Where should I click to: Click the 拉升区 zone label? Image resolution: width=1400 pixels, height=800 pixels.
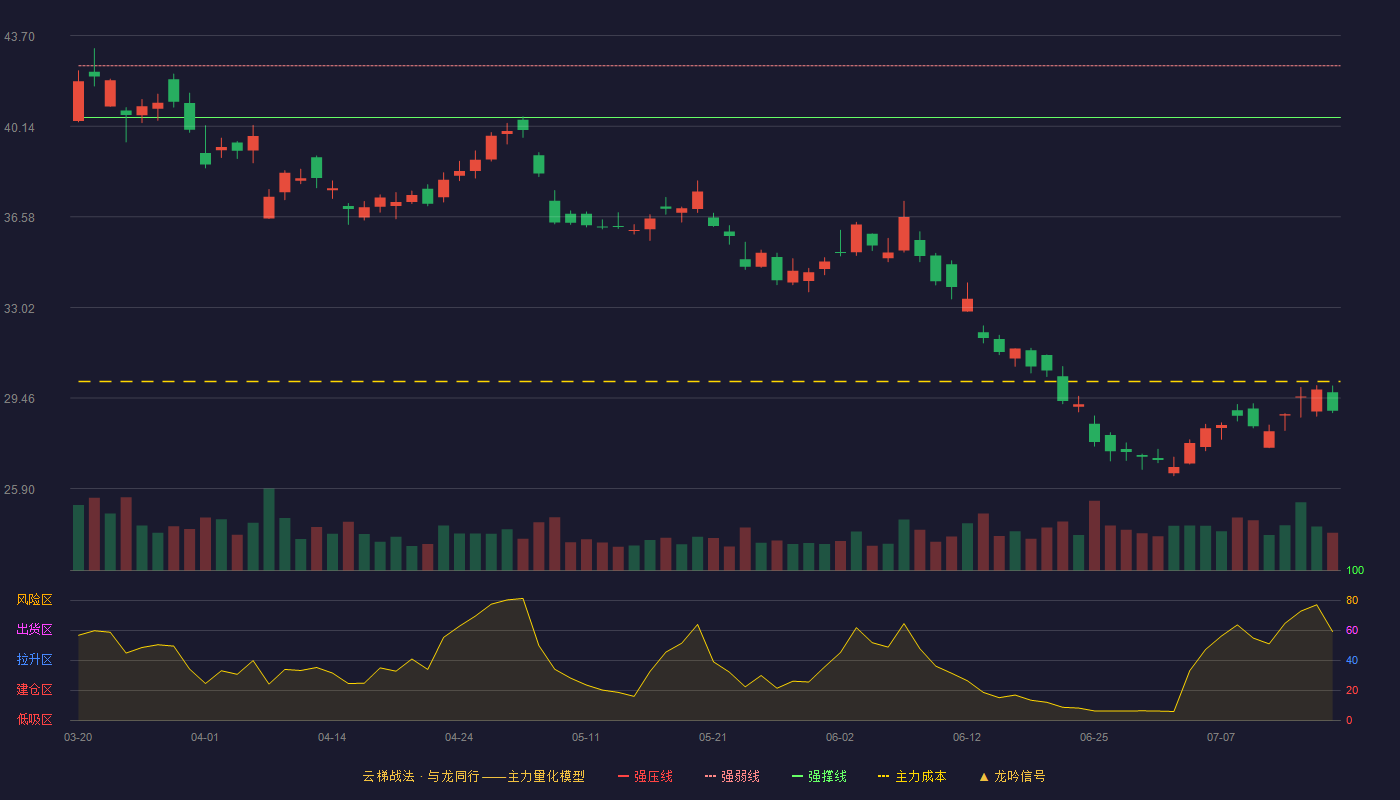point(34,660)
